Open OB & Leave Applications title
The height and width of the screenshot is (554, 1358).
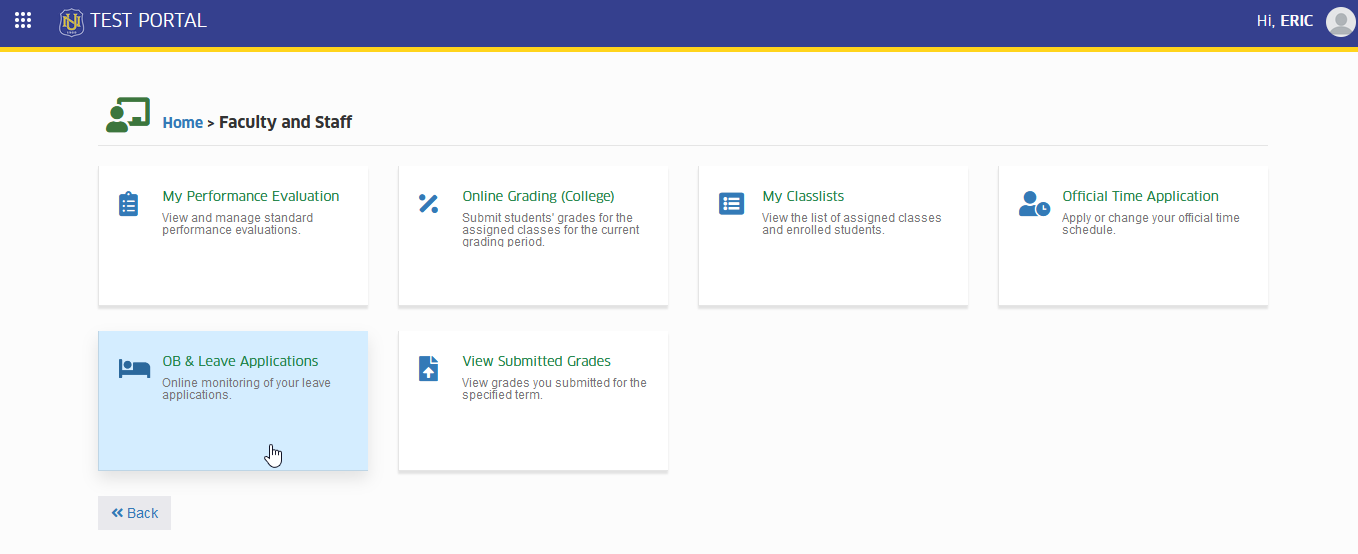pos(240,361)
